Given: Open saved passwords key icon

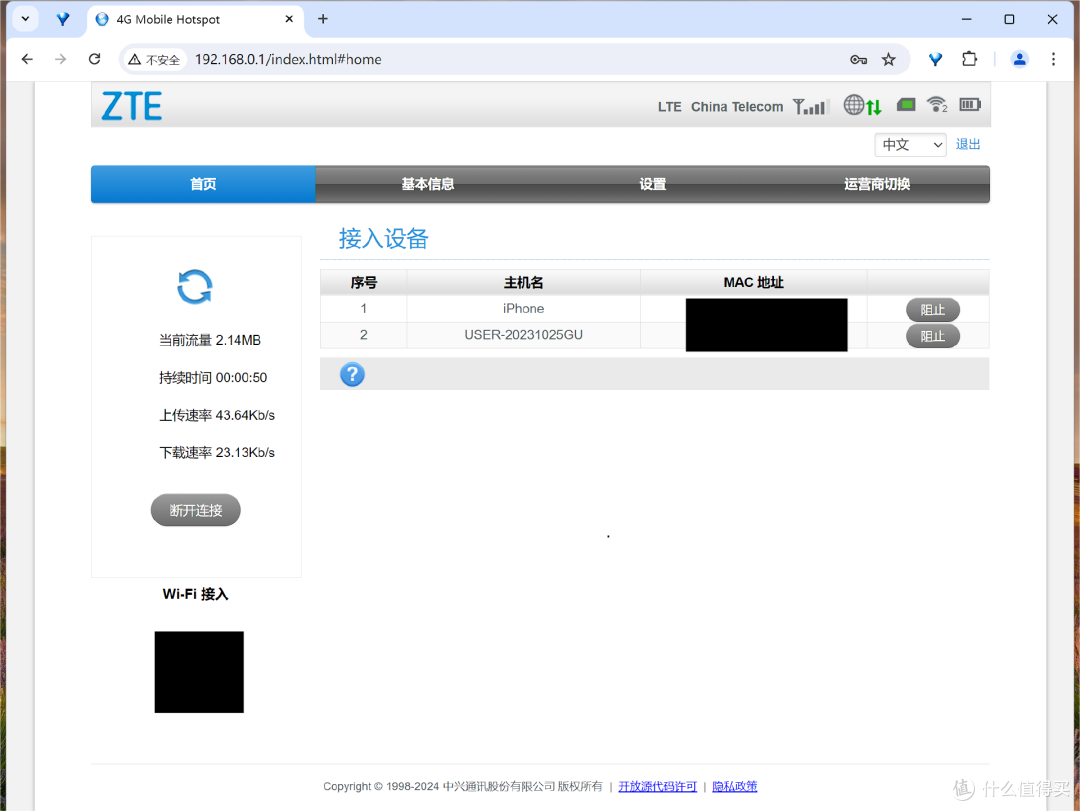Looking at the screenshot, I should (x=858, y=60).
